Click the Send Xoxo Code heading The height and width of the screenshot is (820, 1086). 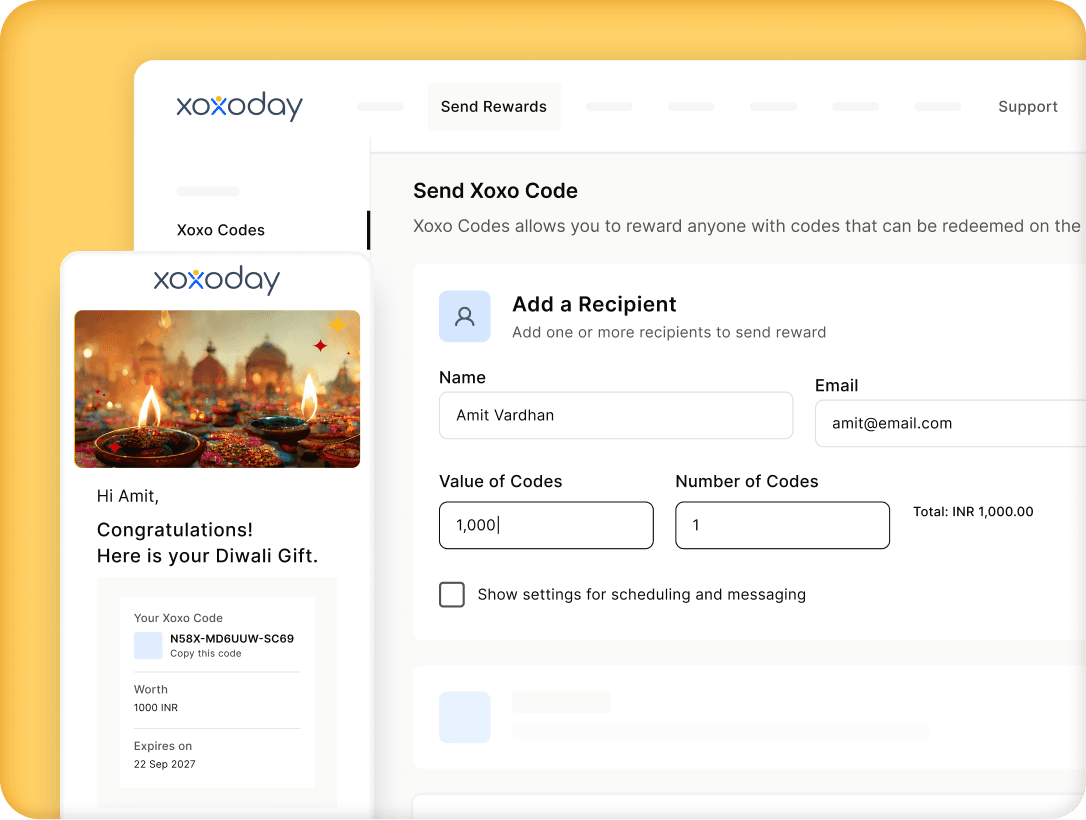(495, 190)
